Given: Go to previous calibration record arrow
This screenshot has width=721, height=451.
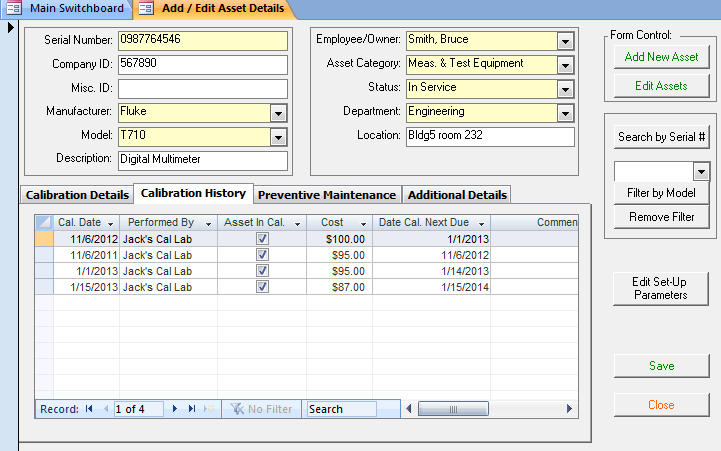Looking at the screenshot, I should pos(106,409).
